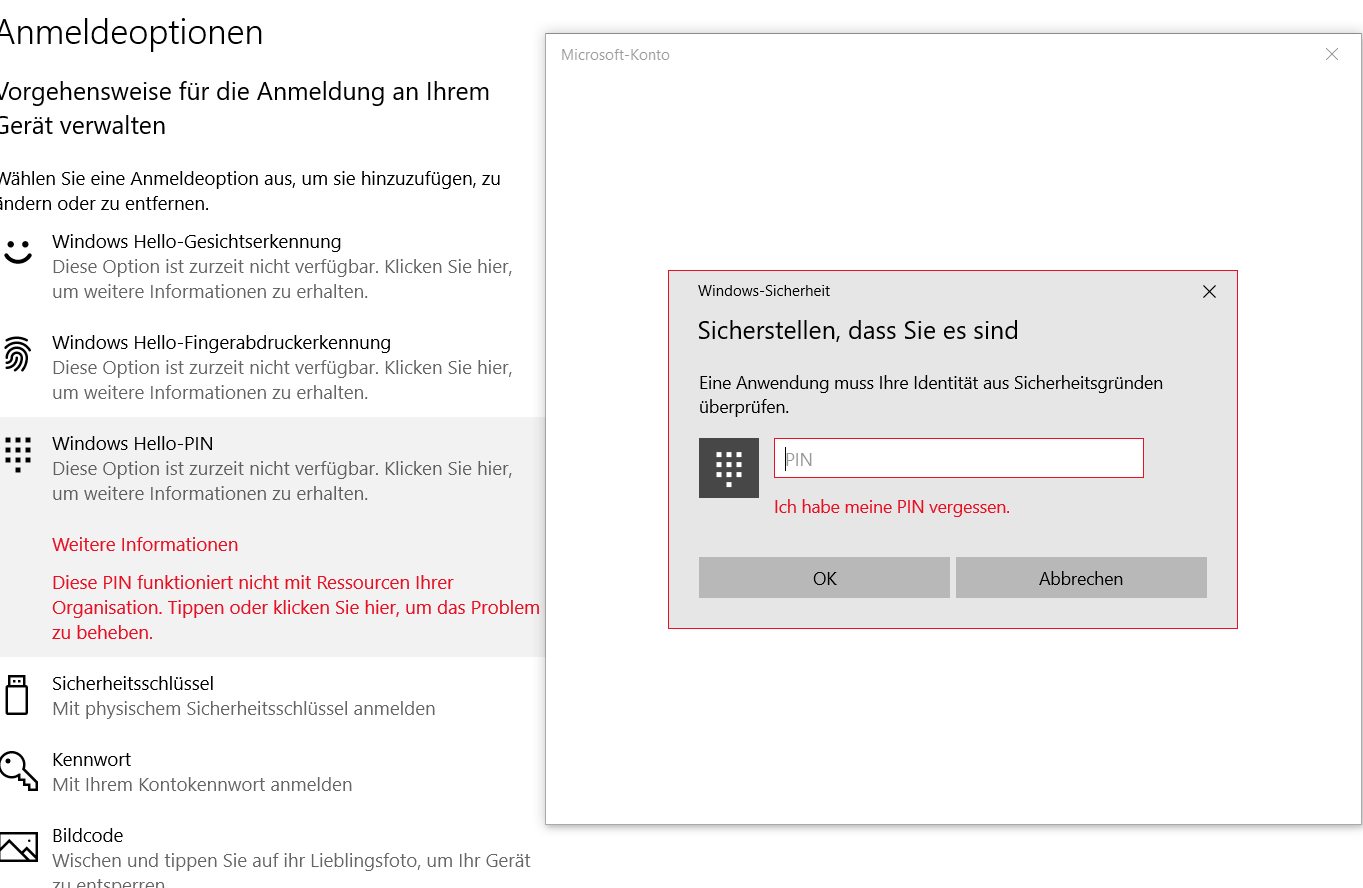Select the Bildcode sign-in option title
This screenshot has height=888, width=1363.
88,836
